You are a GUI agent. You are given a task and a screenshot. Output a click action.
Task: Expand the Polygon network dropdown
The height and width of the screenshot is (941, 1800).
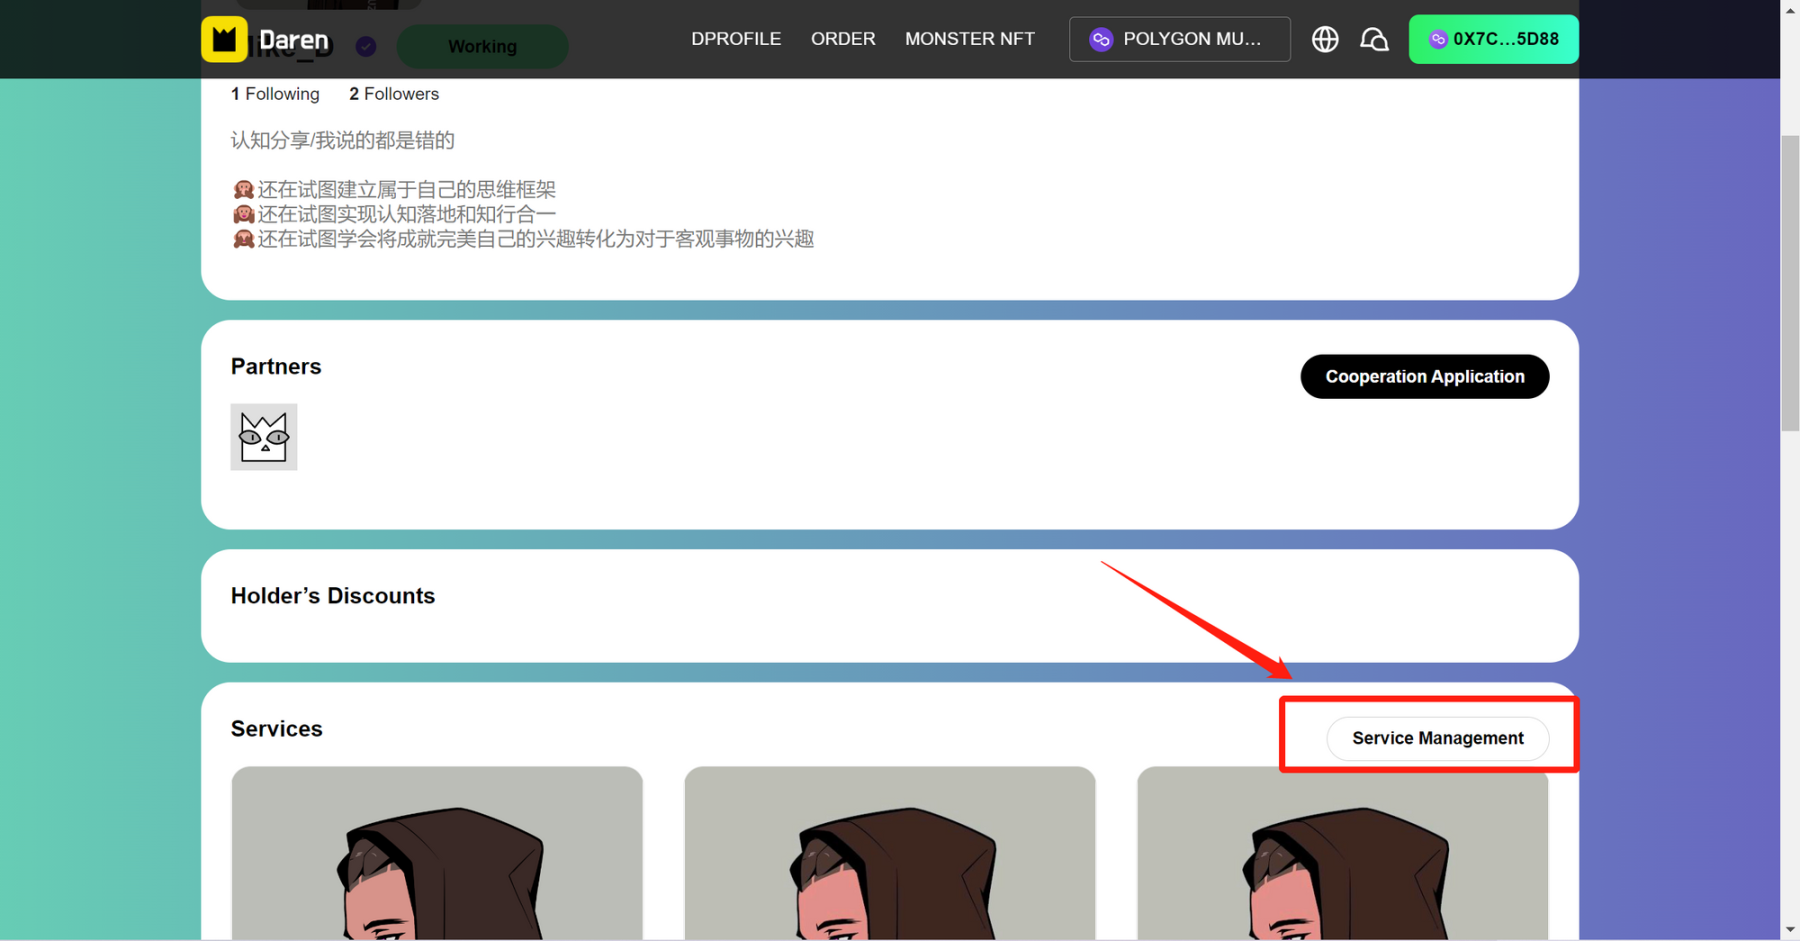[x=1179, y=39]
